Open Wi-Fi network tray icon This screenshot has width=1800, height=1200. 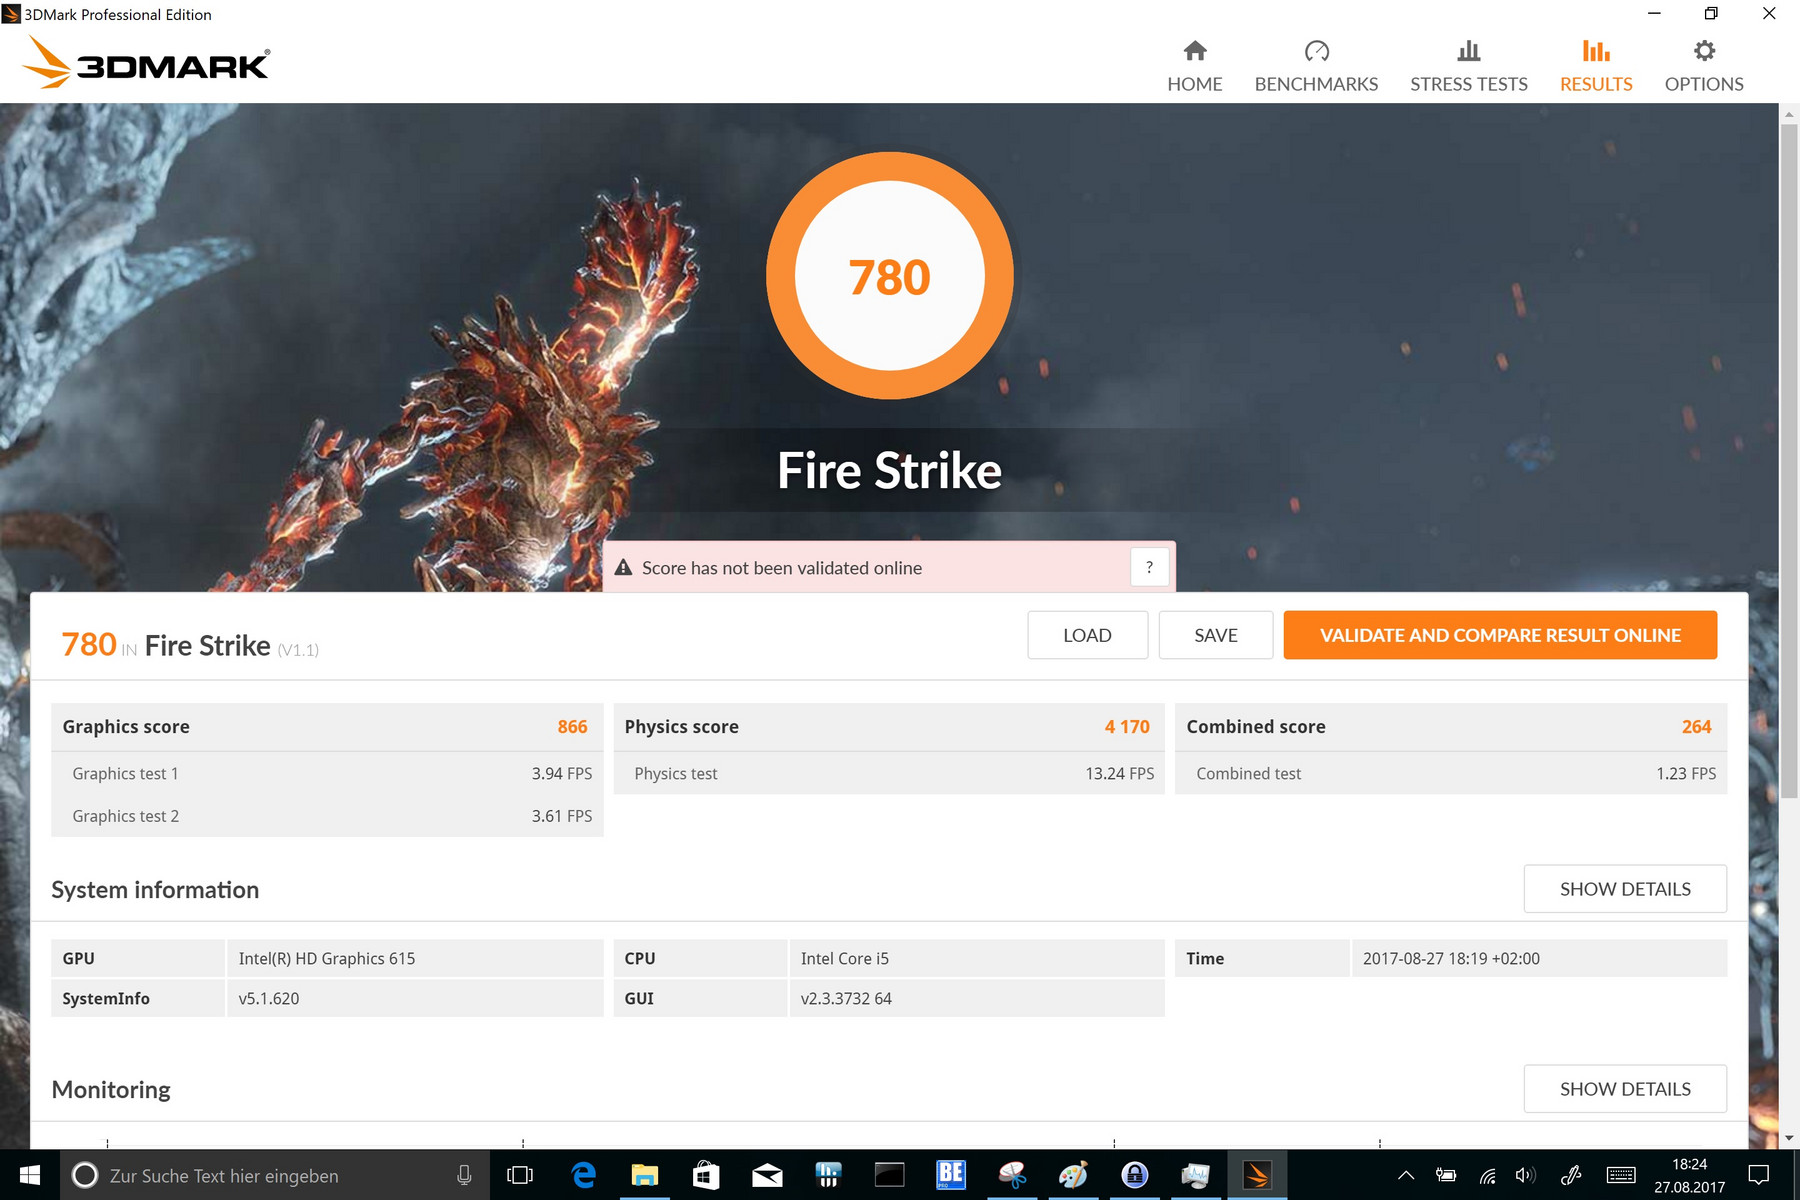[1488, 1175]
